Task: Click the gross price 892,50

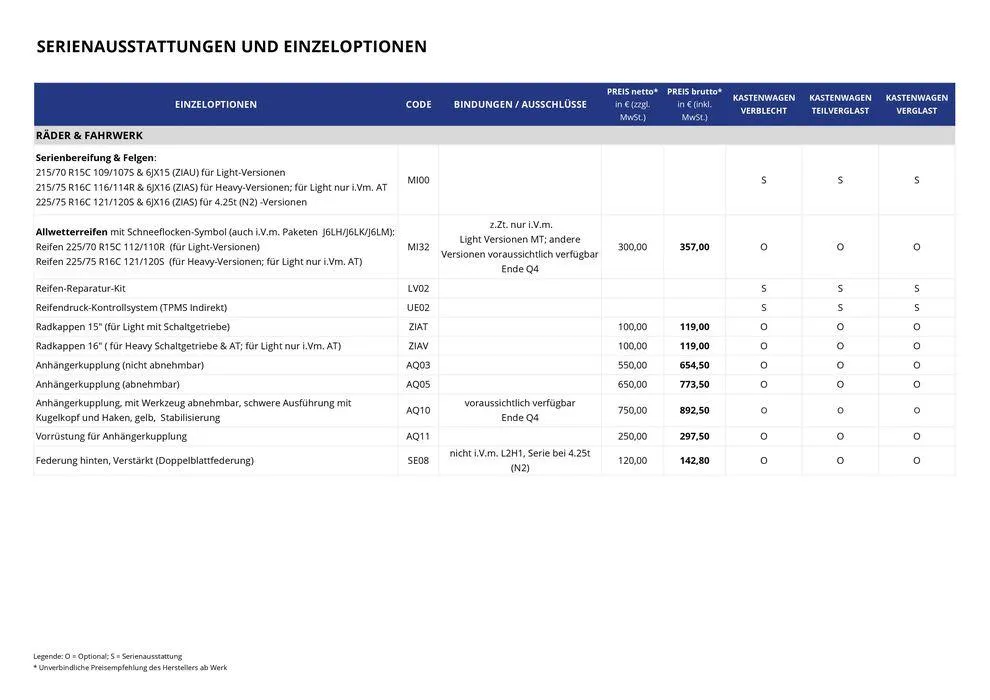Action: (x=694, y=410)
